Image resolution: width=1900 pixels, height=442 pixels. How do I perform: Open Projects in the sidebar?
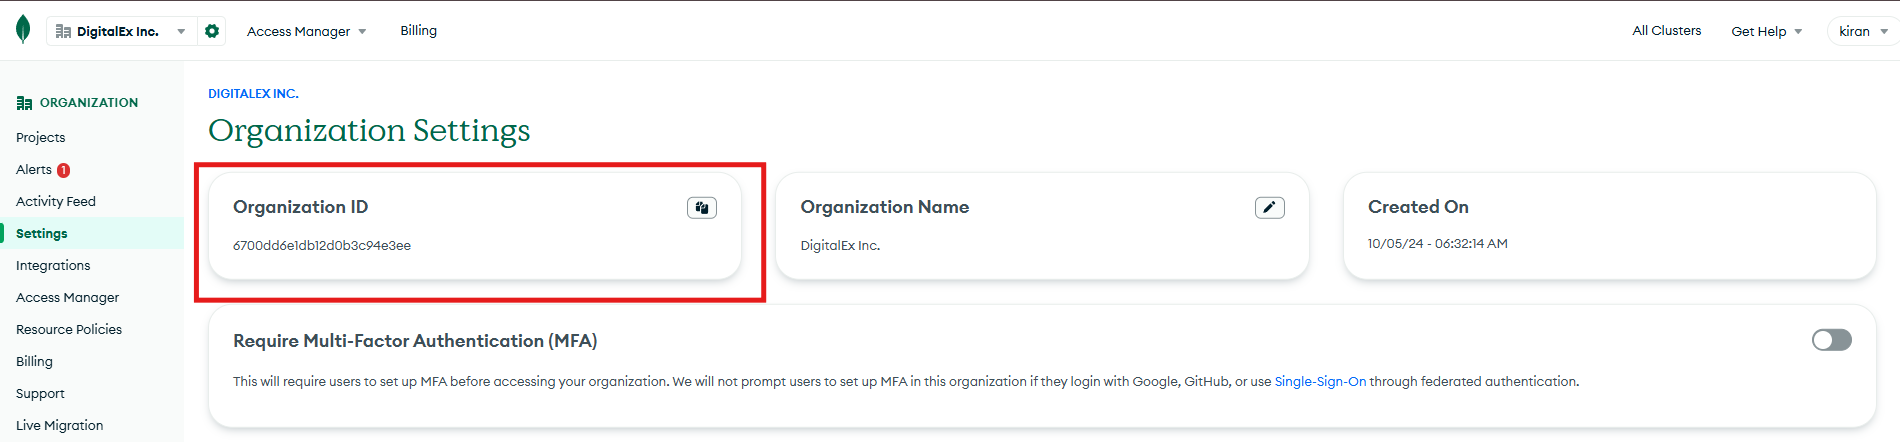(41, 138)
